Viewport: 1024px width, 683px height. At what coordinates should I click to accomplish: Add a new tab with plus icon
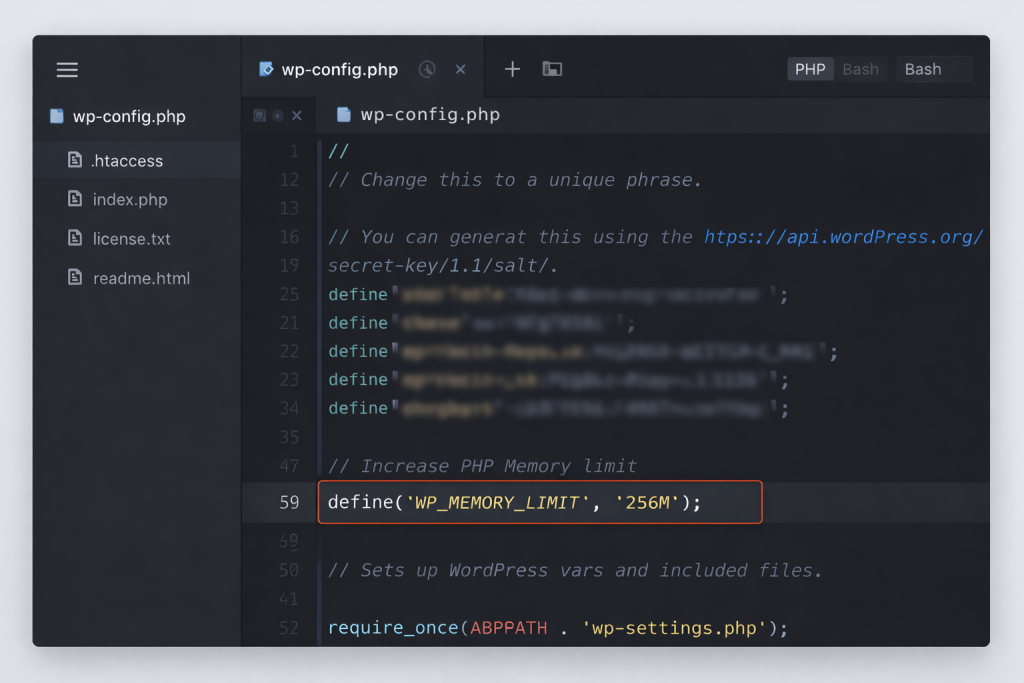[x=513, y=69]
